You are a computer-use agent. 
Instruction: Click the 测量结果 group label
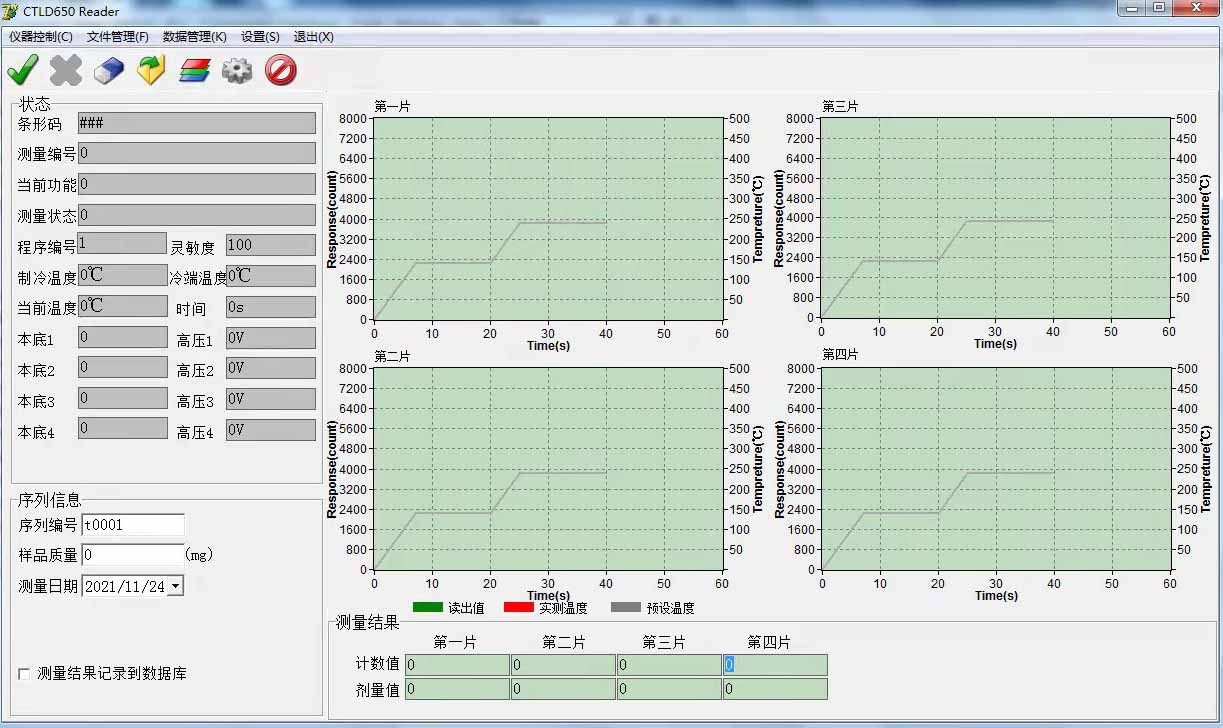(x=367, y=623)
